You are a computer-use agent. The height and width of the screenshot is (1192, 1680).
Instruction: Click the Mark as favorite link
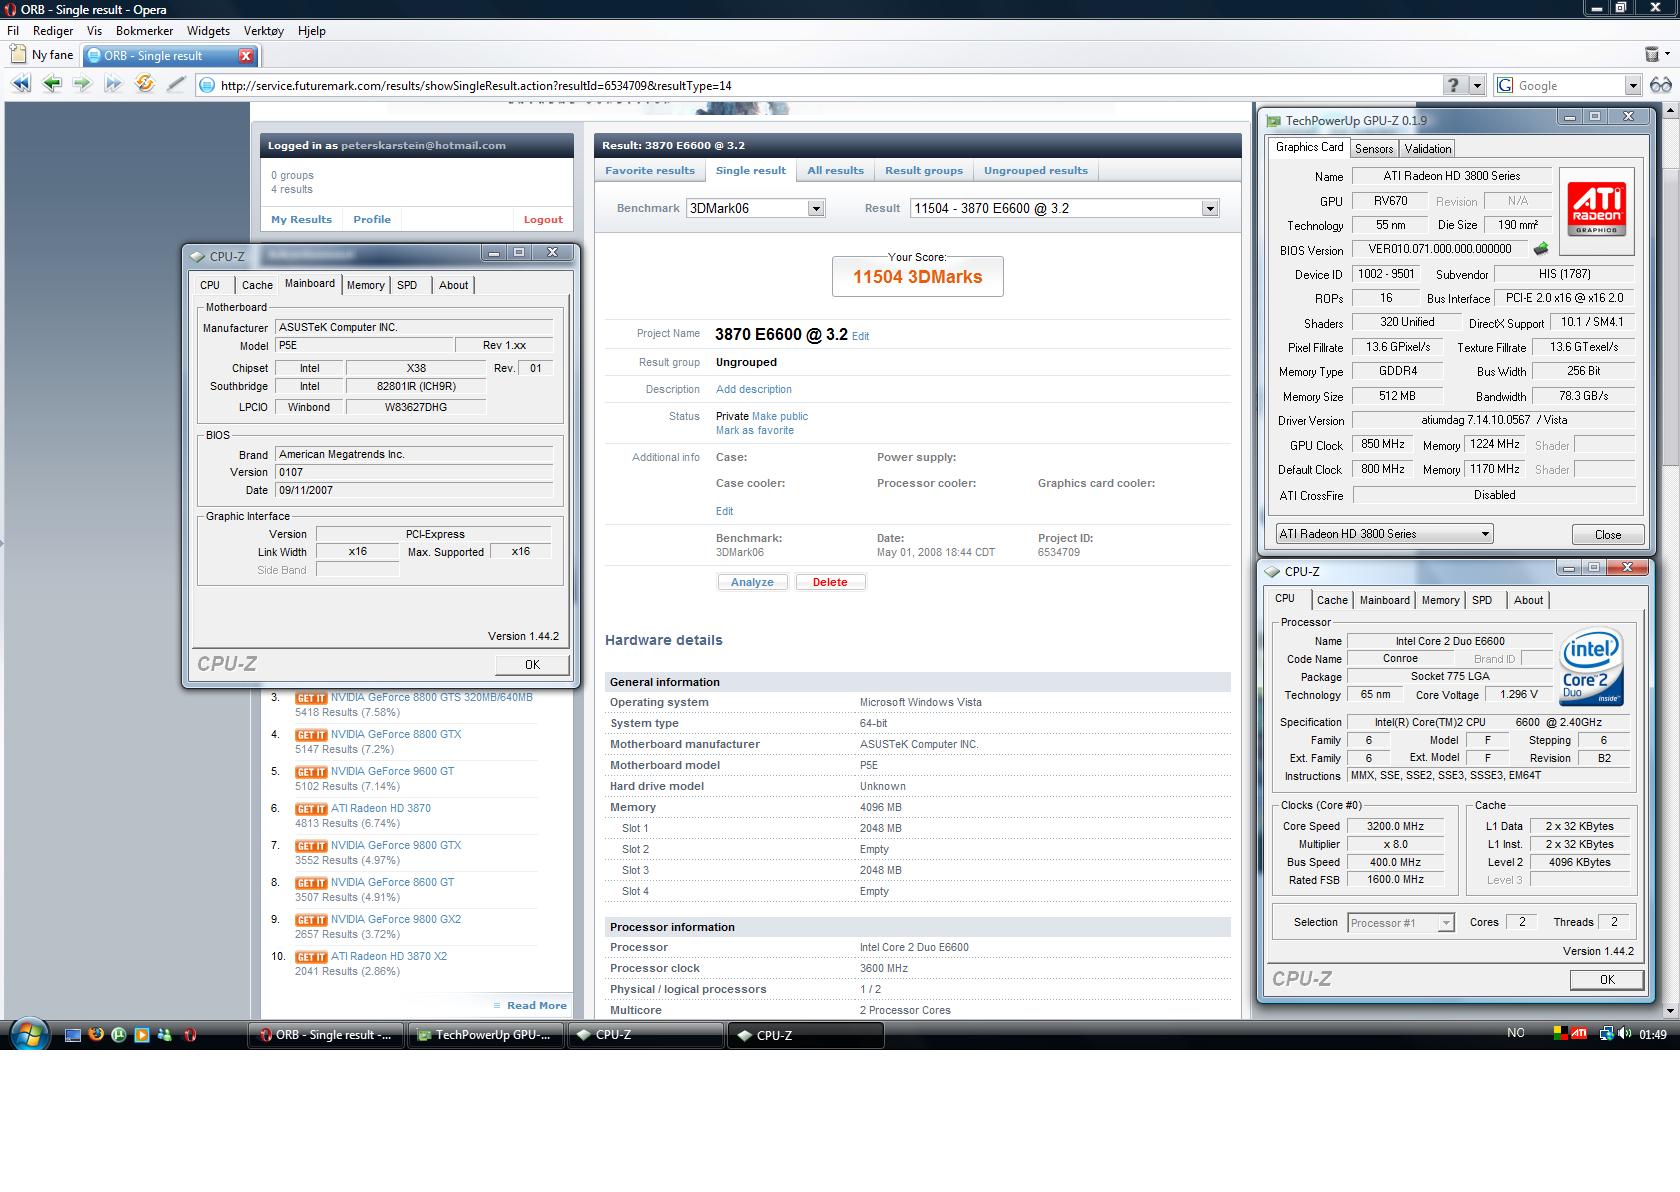[x=755, y=430]
